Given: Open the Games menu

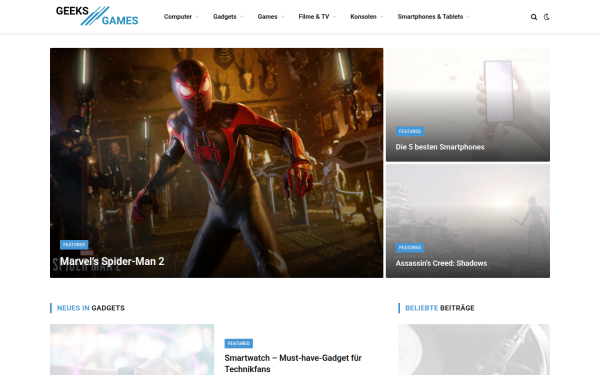Looking at the screenshot, I should (x=267, y=17).
